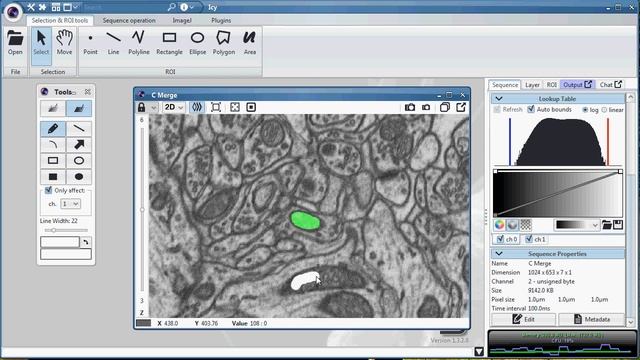Select the Point ROI tool
640x360 pixels.
point(90,43)
